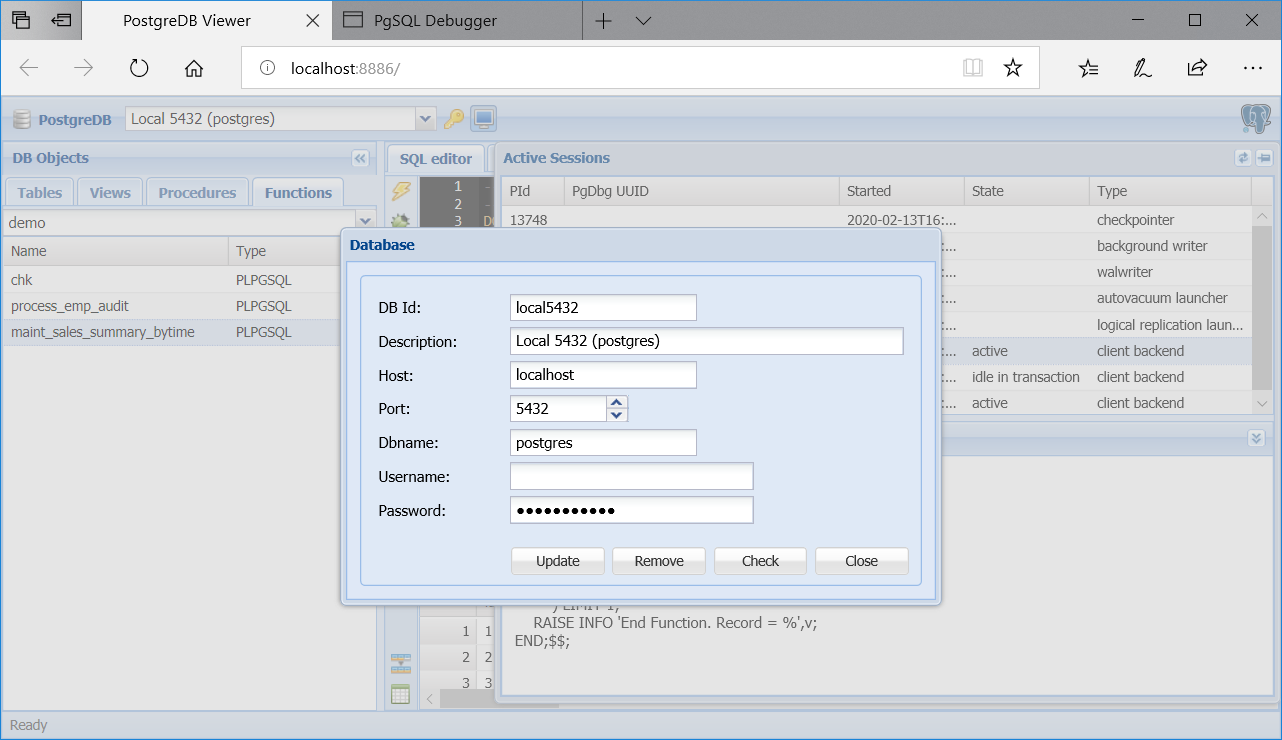
Task: Click the Description input field
Action: (x=707, y=341)
